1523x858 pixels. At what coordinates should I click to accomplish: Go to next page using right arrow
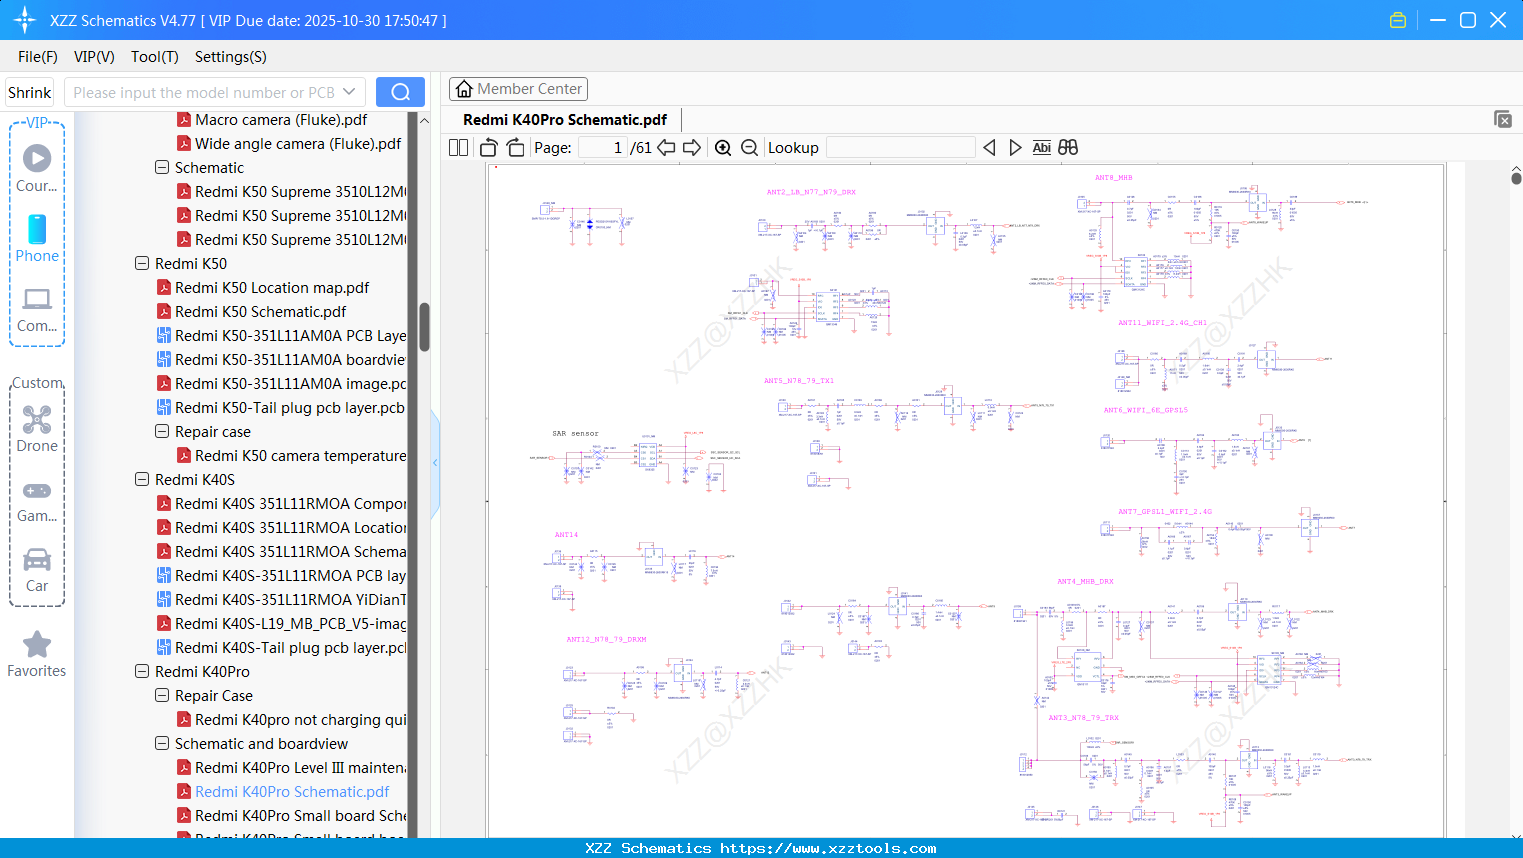tap(691, 148)
